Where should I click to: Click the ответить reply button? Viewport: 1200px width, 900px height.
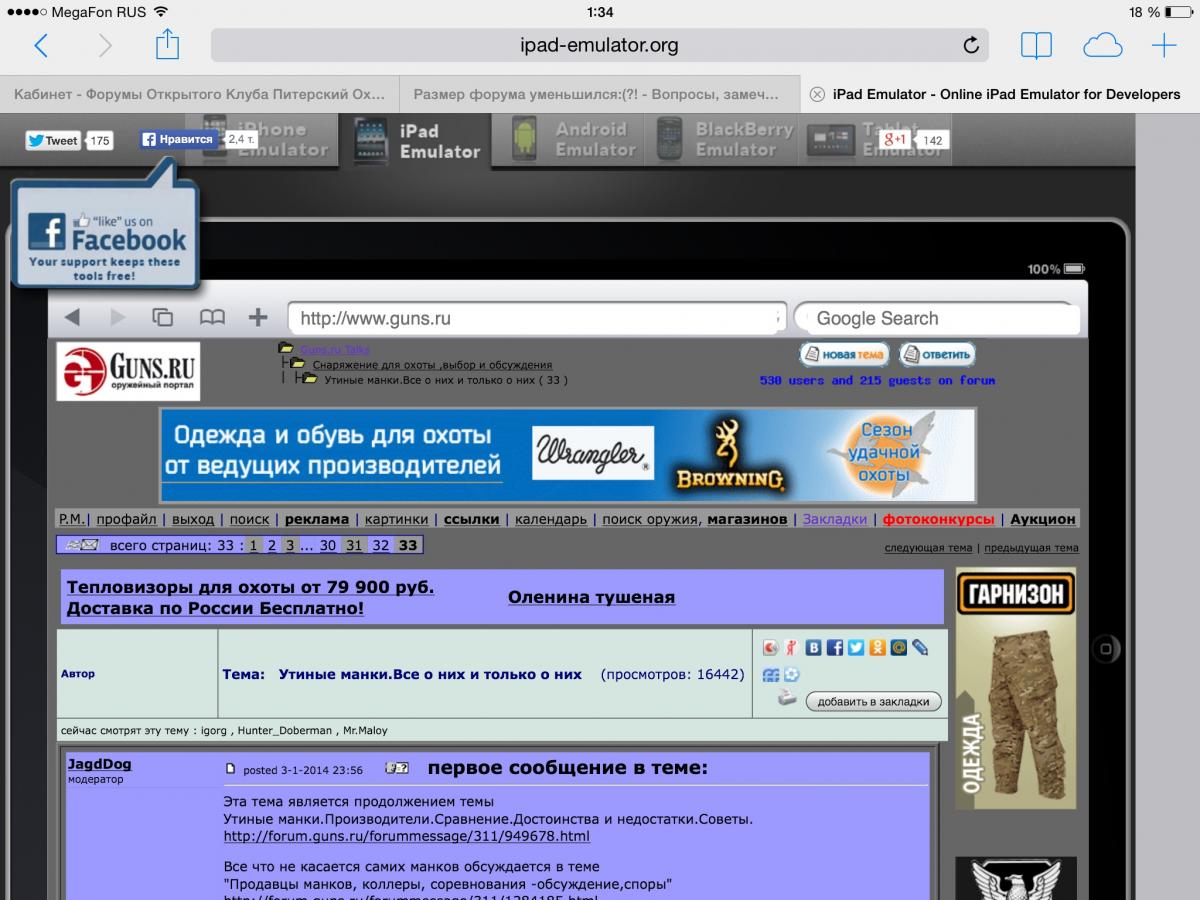tap(937, 354)
